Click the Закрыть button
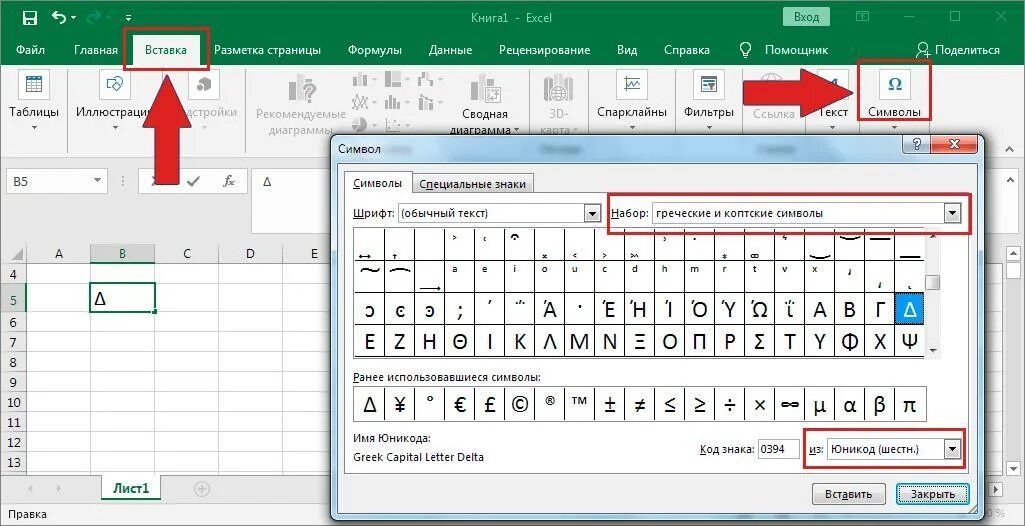Image resolution: width=1025 pixels, height=526 pixels. click(933, 494)
